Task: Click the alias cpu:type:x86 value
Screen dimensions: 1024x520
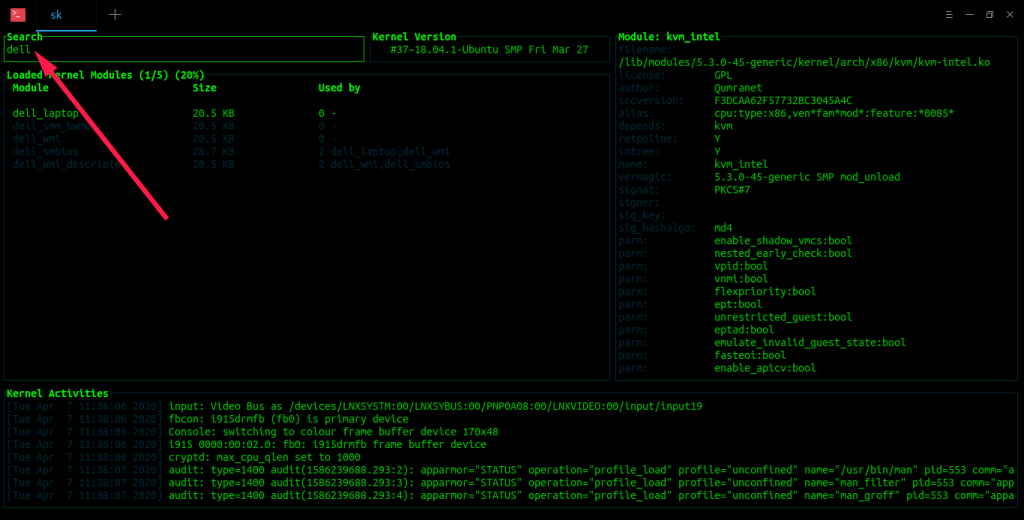Action: coord(834,114)
